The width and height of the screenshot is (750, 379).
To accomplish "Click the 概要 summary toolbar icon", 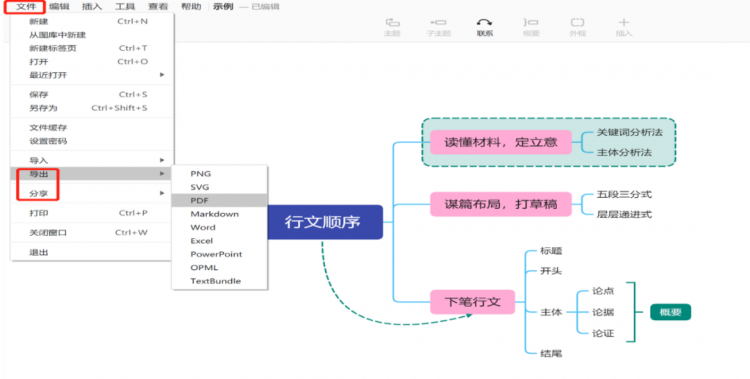I will click(x=531, y=22).
